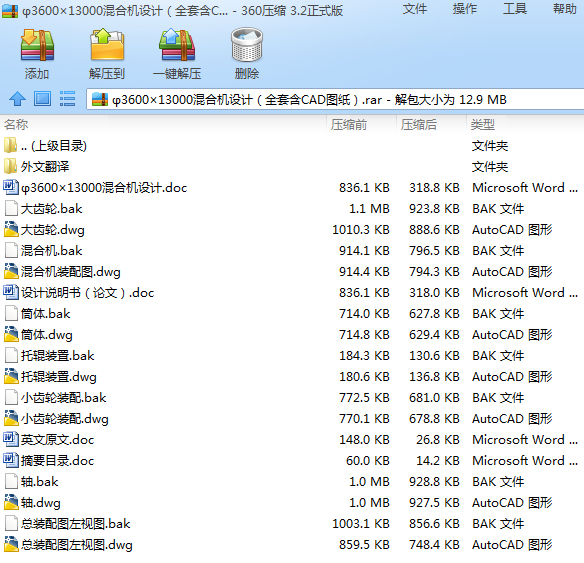Image resolution: width=584 pixels, height=563 pixels.
Task: Click the 解压到 (Extract to) toolbar icon
Action: pyautogui.click(x=107, y=45)
